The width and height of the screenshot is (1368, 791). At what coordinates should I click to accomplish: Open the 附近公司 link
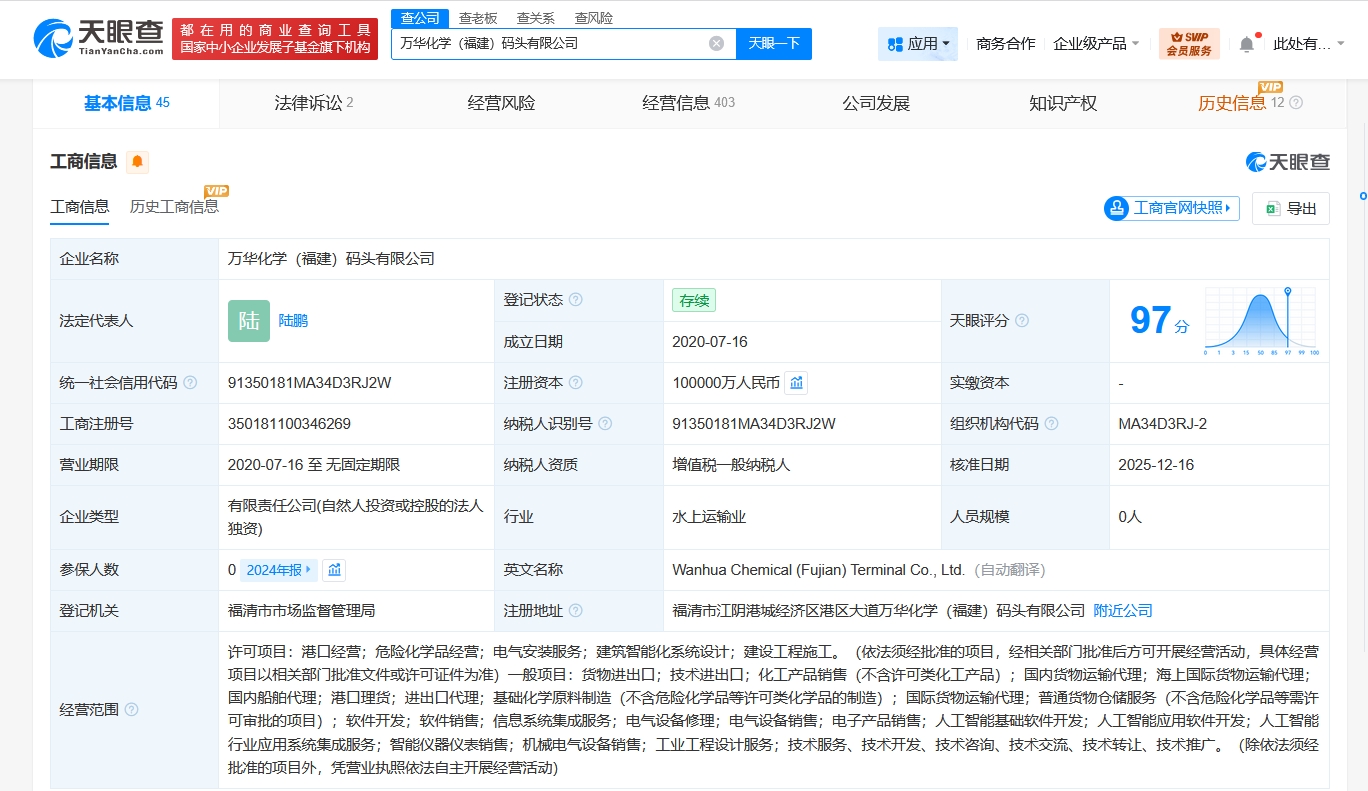pos(1123,610)
